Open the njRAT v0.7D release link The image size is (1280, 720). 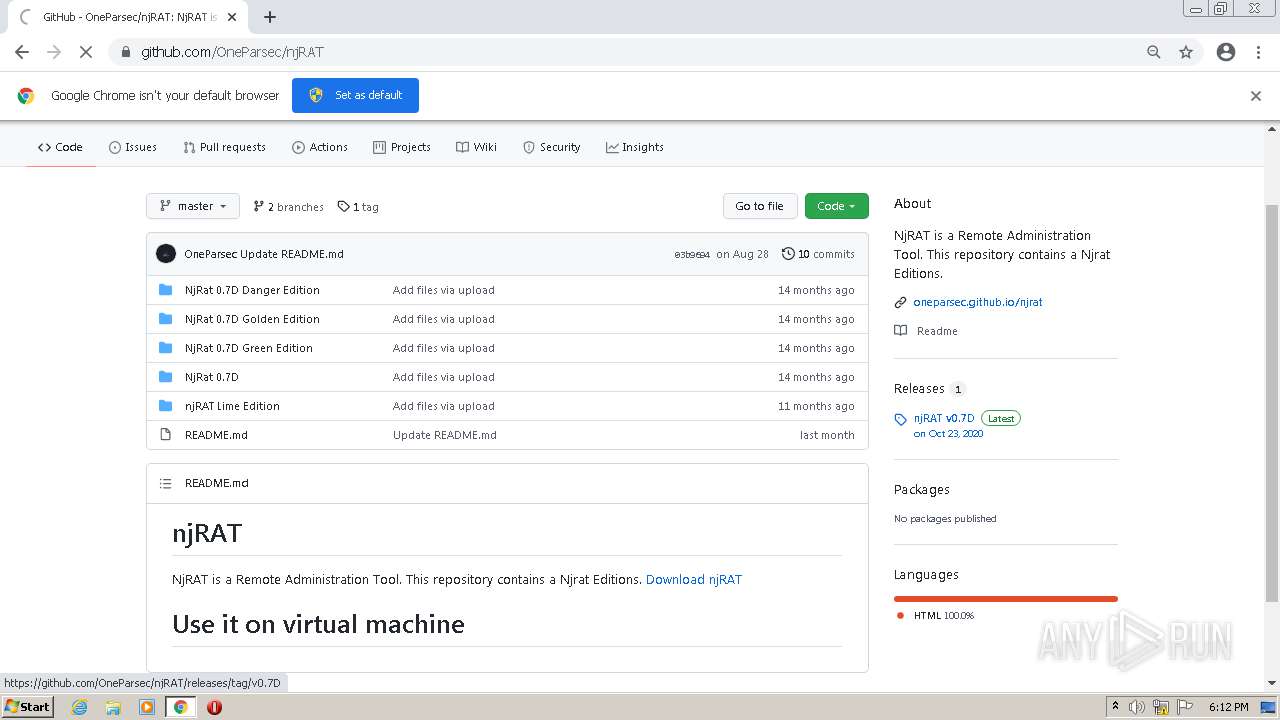[944, 418]
